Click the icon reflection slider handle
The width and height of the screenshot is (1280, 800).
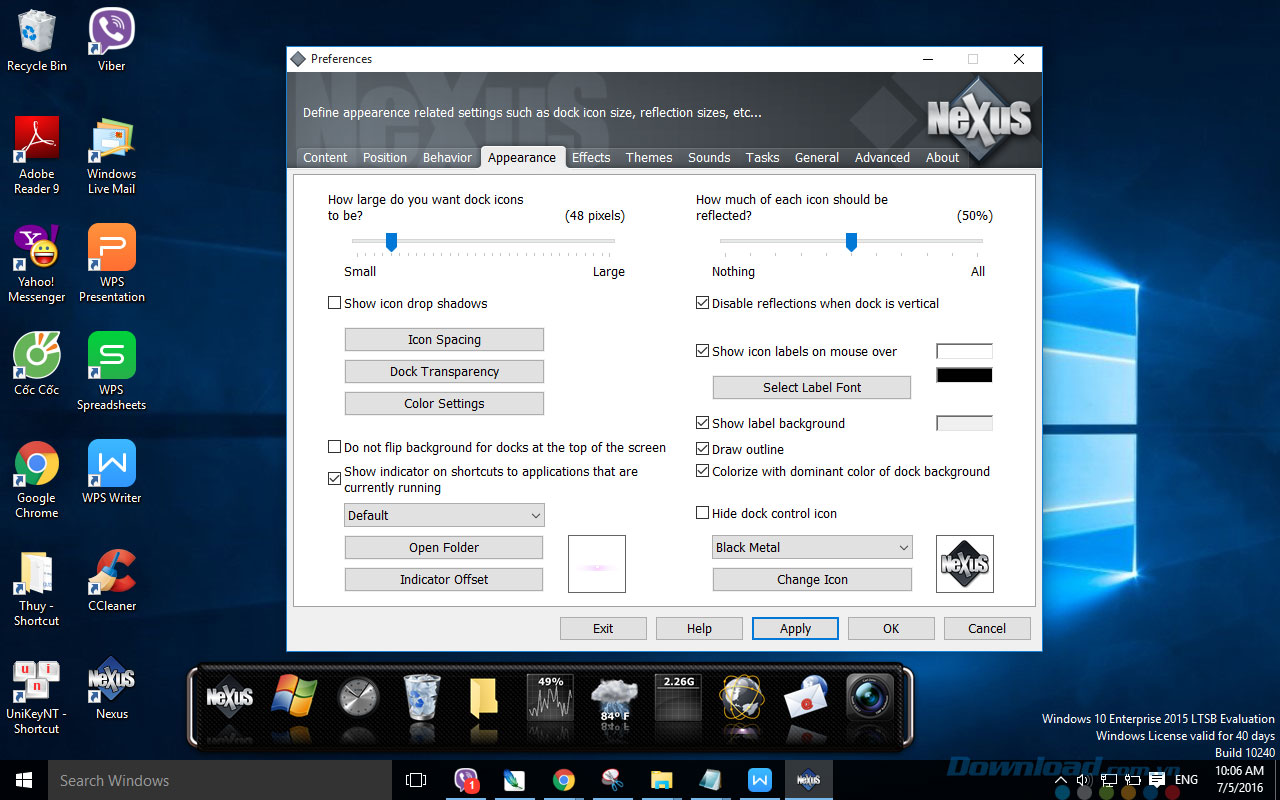[851, 242]
